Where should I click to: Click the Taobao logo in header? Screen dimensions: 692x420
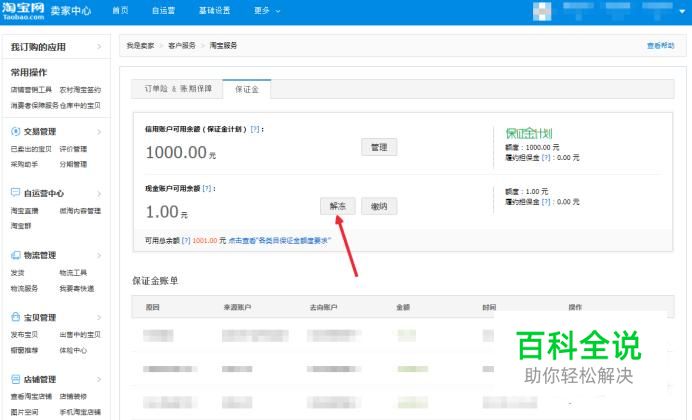(23, 11)
